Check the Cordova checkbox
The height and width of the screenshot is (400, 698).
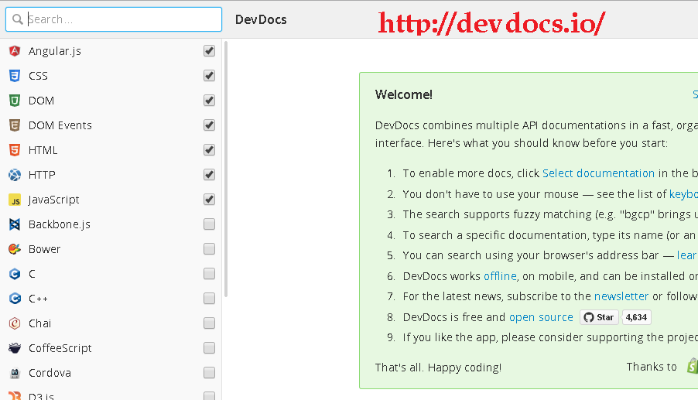[x=209, y=373]
